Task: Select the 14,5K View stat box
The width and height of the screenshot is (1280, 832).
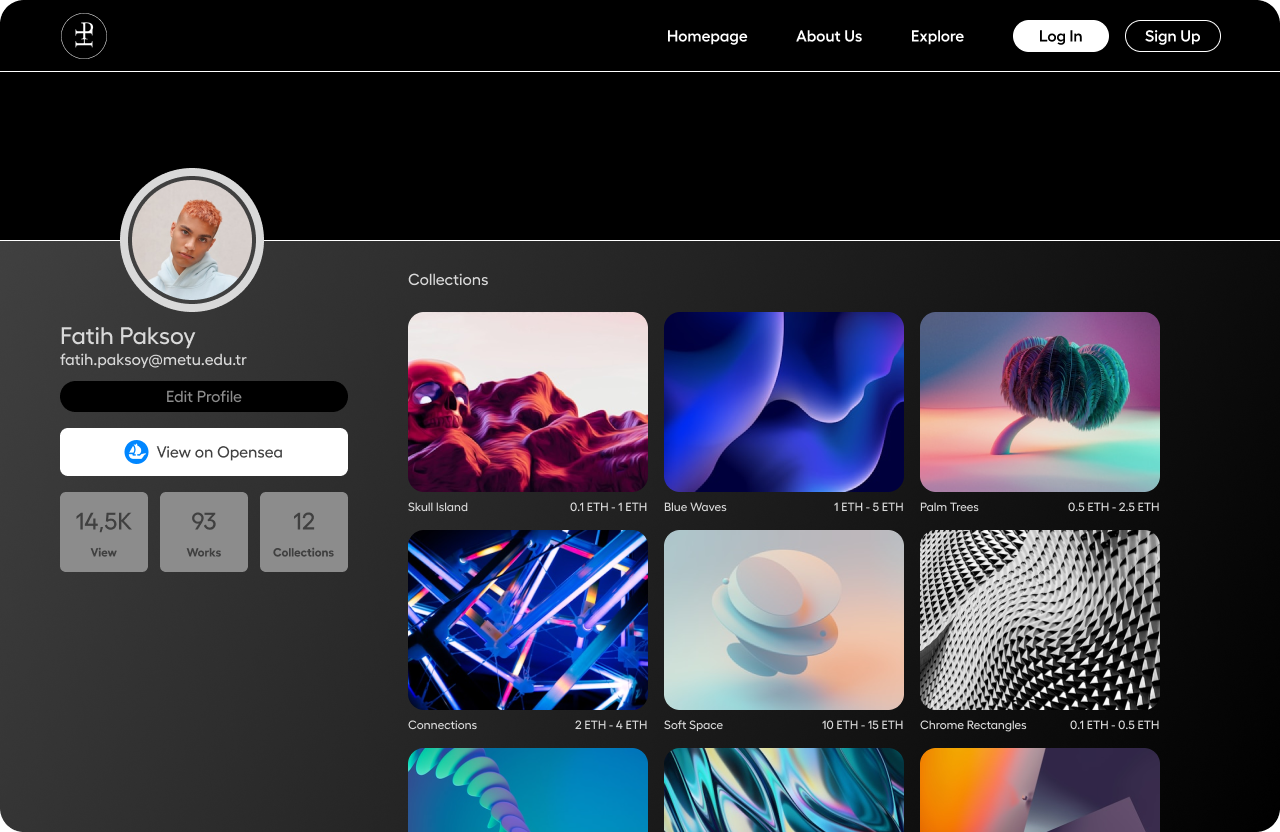Action: [104, 532]
